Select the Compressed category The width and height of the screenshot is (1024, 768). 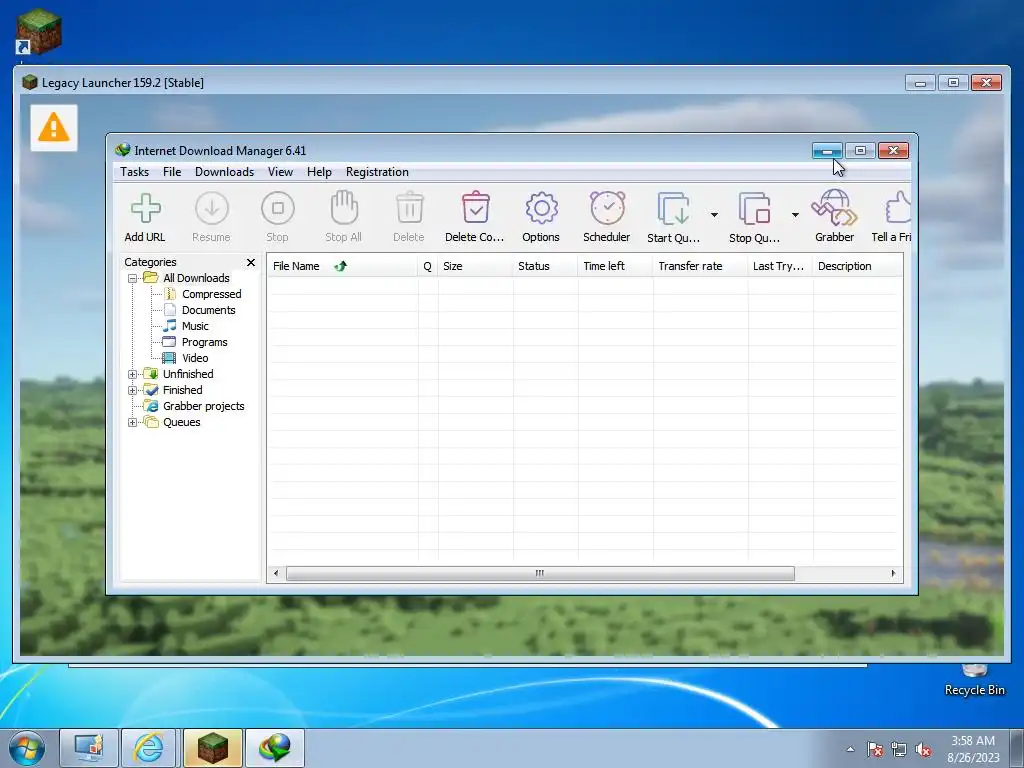click(x=212, y=294)
